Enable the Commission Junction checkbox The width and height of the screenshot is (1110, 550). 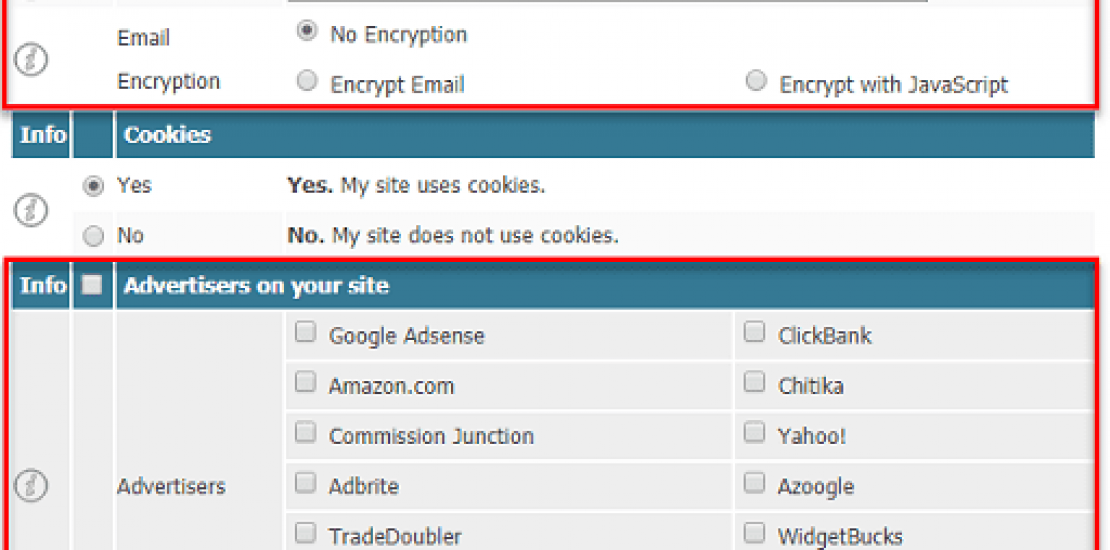[305, 434]
